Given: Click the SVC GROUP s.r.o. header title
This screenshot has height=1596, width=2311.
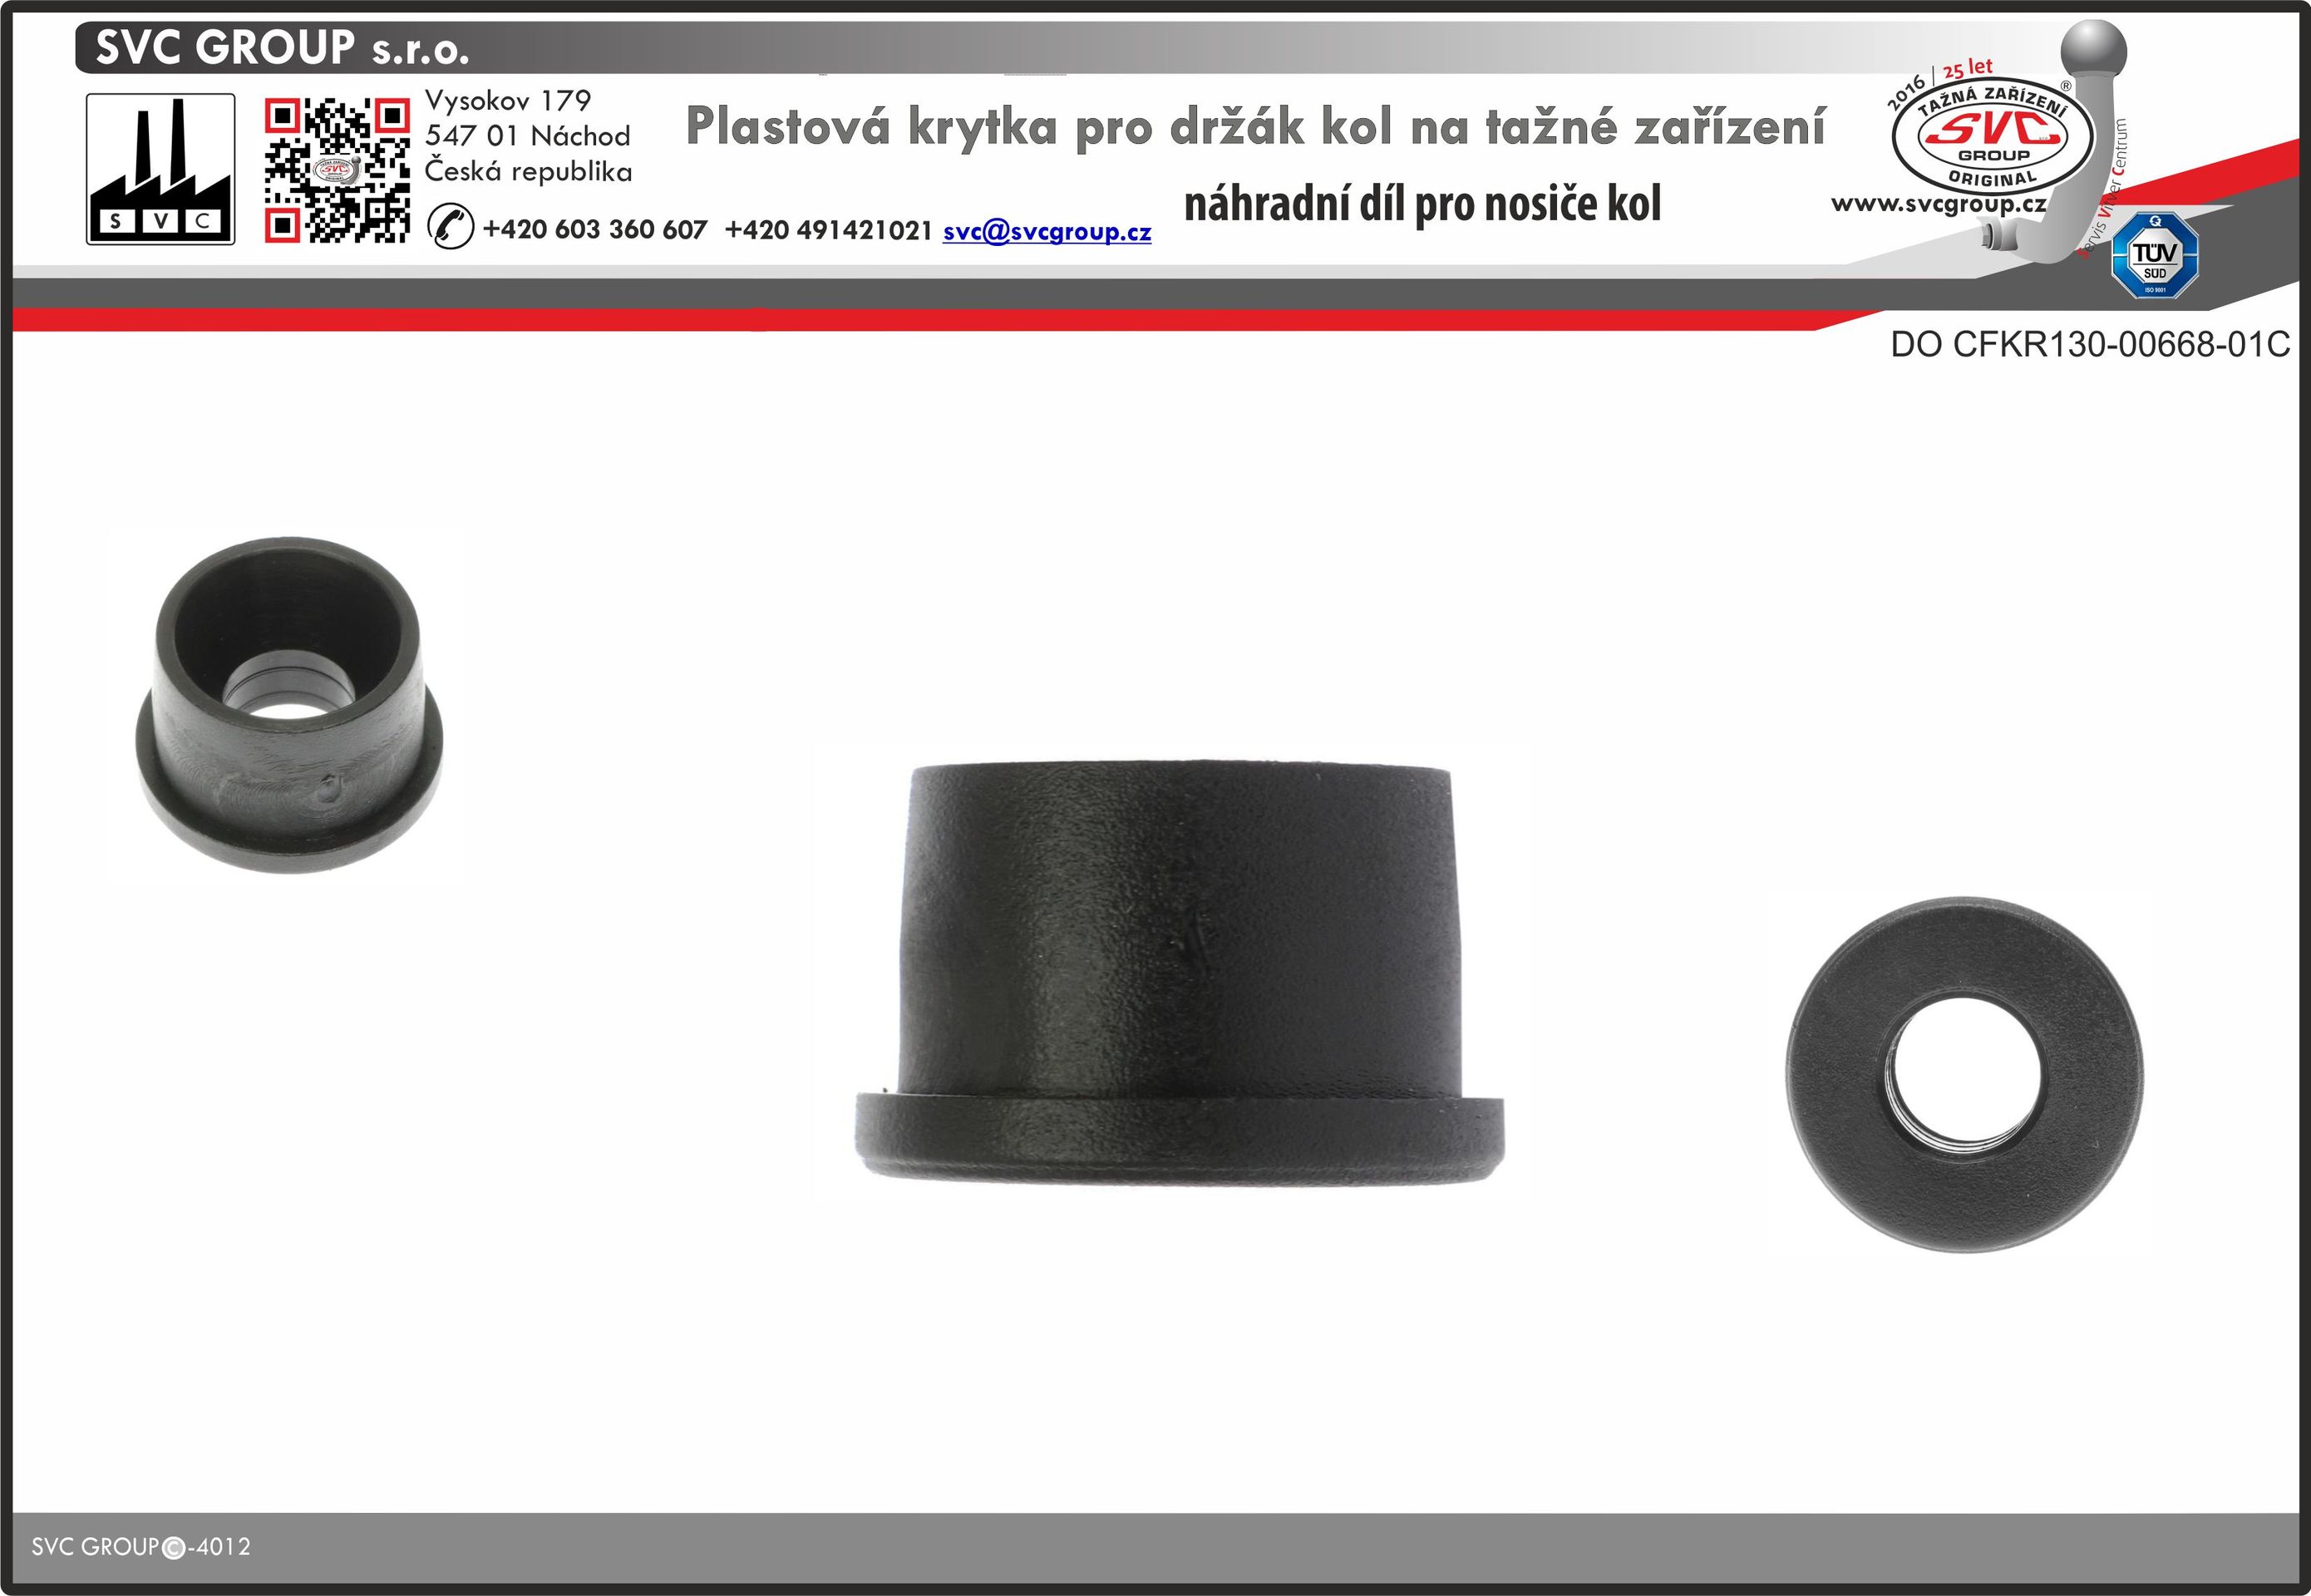Looking at the screenshot, I should (282, 48).
